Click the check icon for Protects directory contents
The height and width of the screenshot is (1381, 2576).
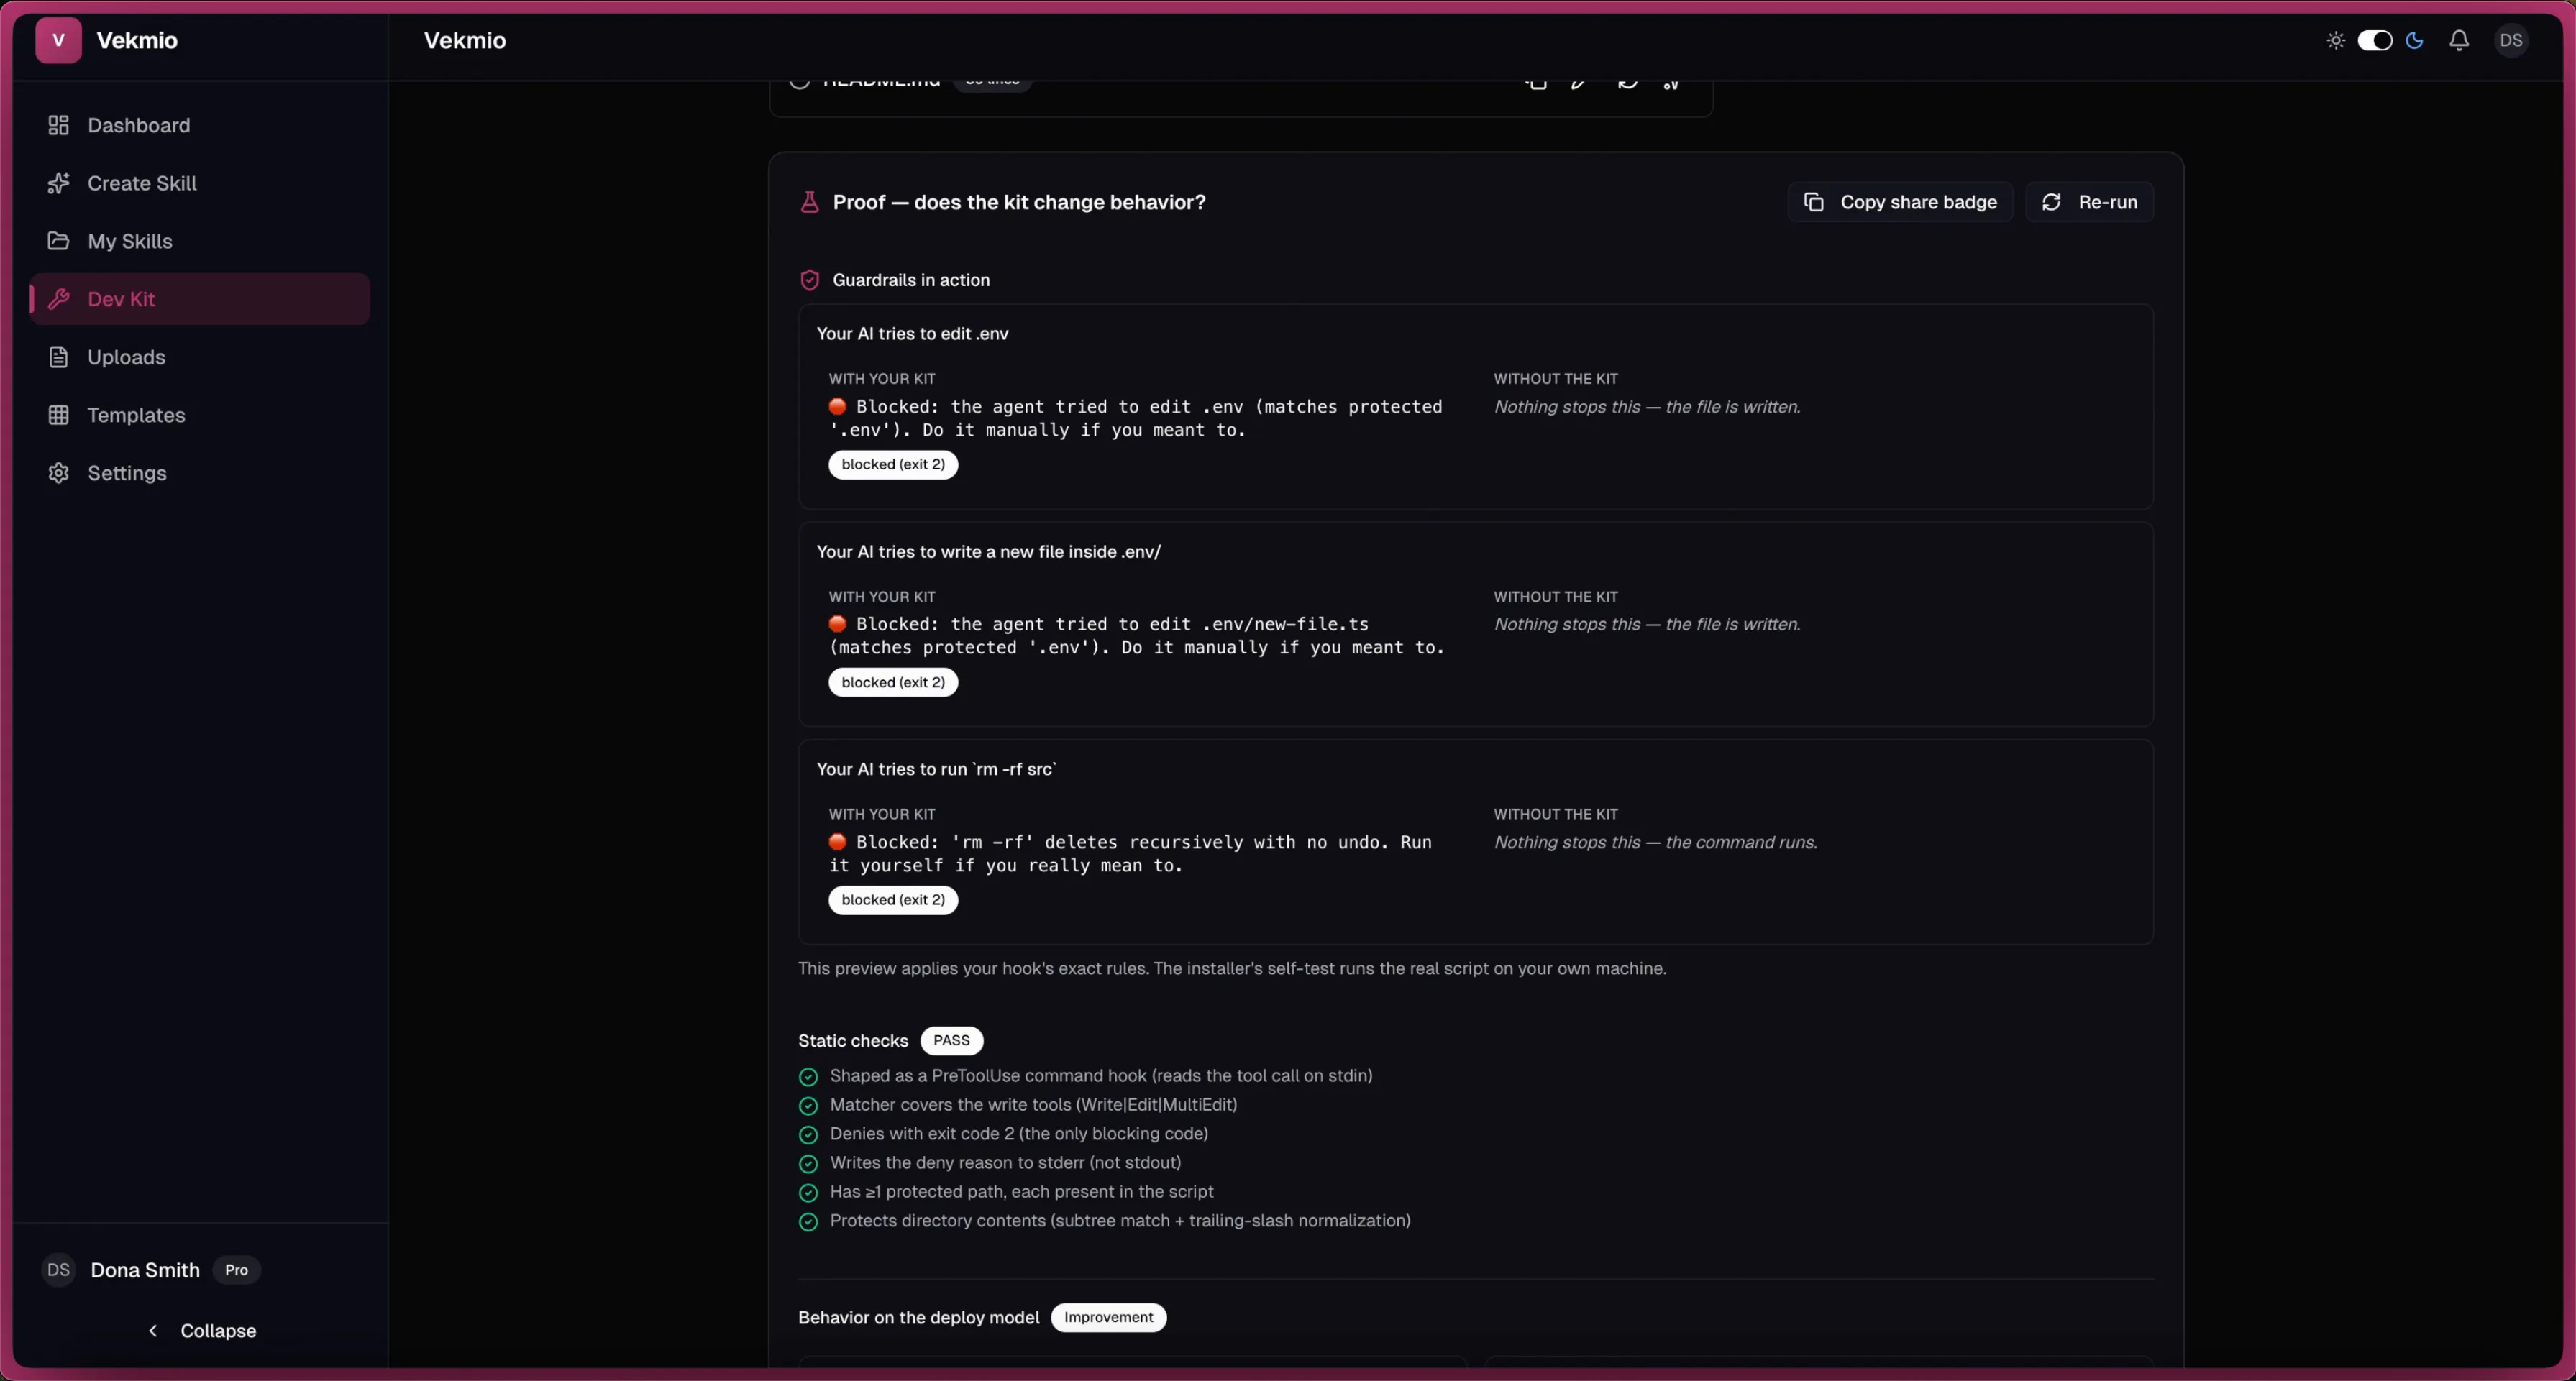click(808, 1222)
